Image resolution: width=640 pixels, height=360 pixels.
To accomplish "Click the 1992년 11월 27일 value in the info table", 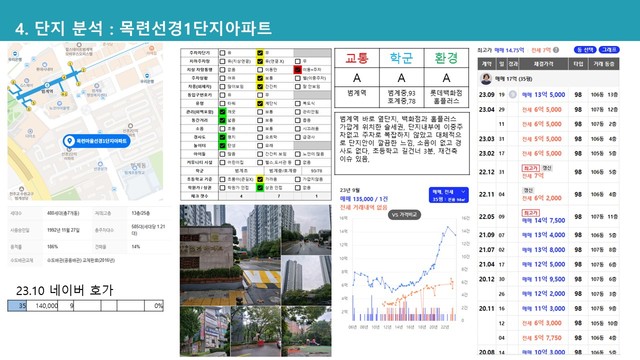I will [x=63, y=230].
